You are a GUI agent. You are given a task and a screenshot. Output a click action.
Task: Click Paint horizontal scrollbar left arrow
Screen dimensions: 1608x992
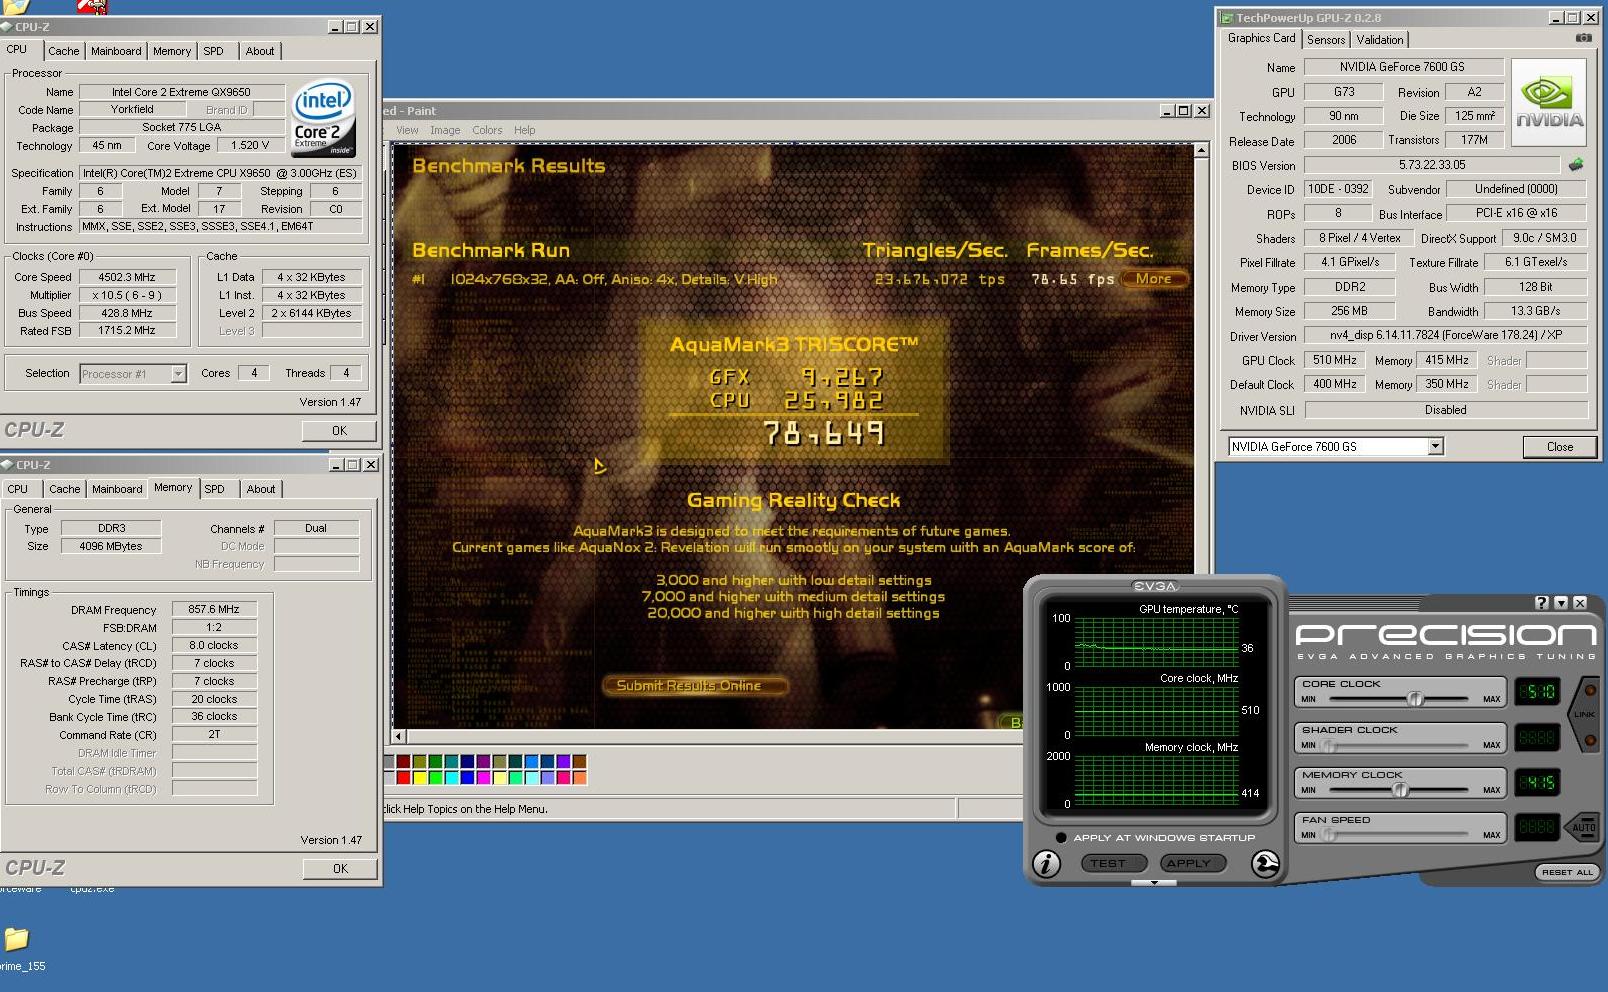click(x=399, y=736)
